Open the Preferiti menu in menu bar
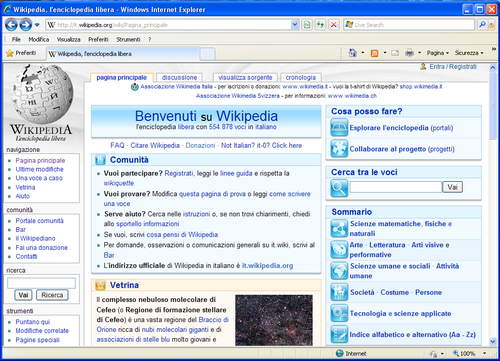 pos(98,39)
